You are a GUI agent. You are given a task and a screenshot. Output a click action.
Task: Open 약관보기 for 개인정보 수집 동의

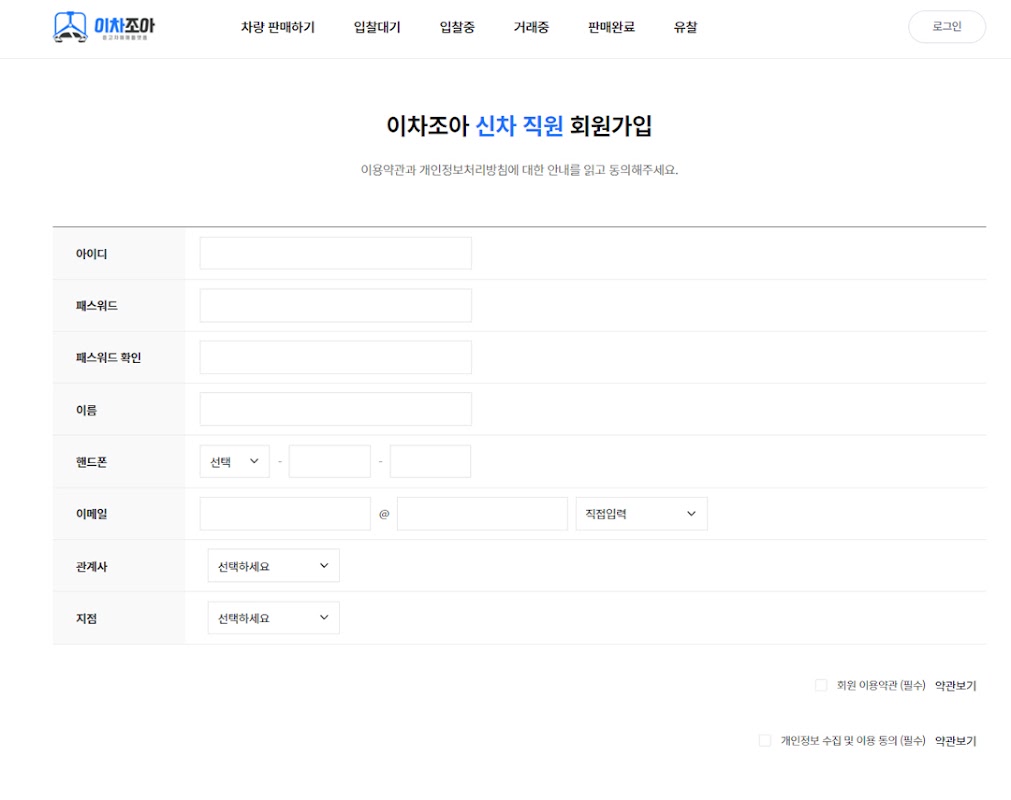point(956,741)
